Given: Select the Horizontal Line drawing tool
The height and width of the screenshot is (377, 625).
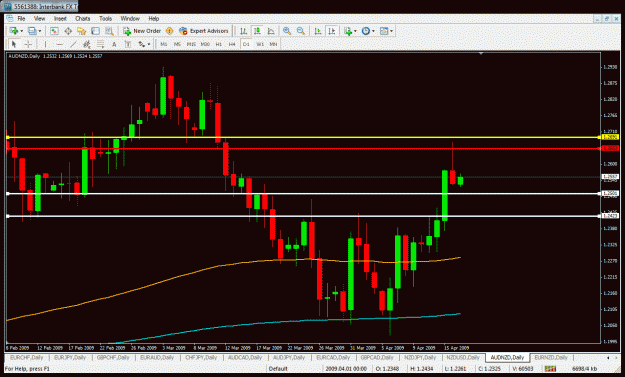Looking at the screenshot, I should click(59, 44).
